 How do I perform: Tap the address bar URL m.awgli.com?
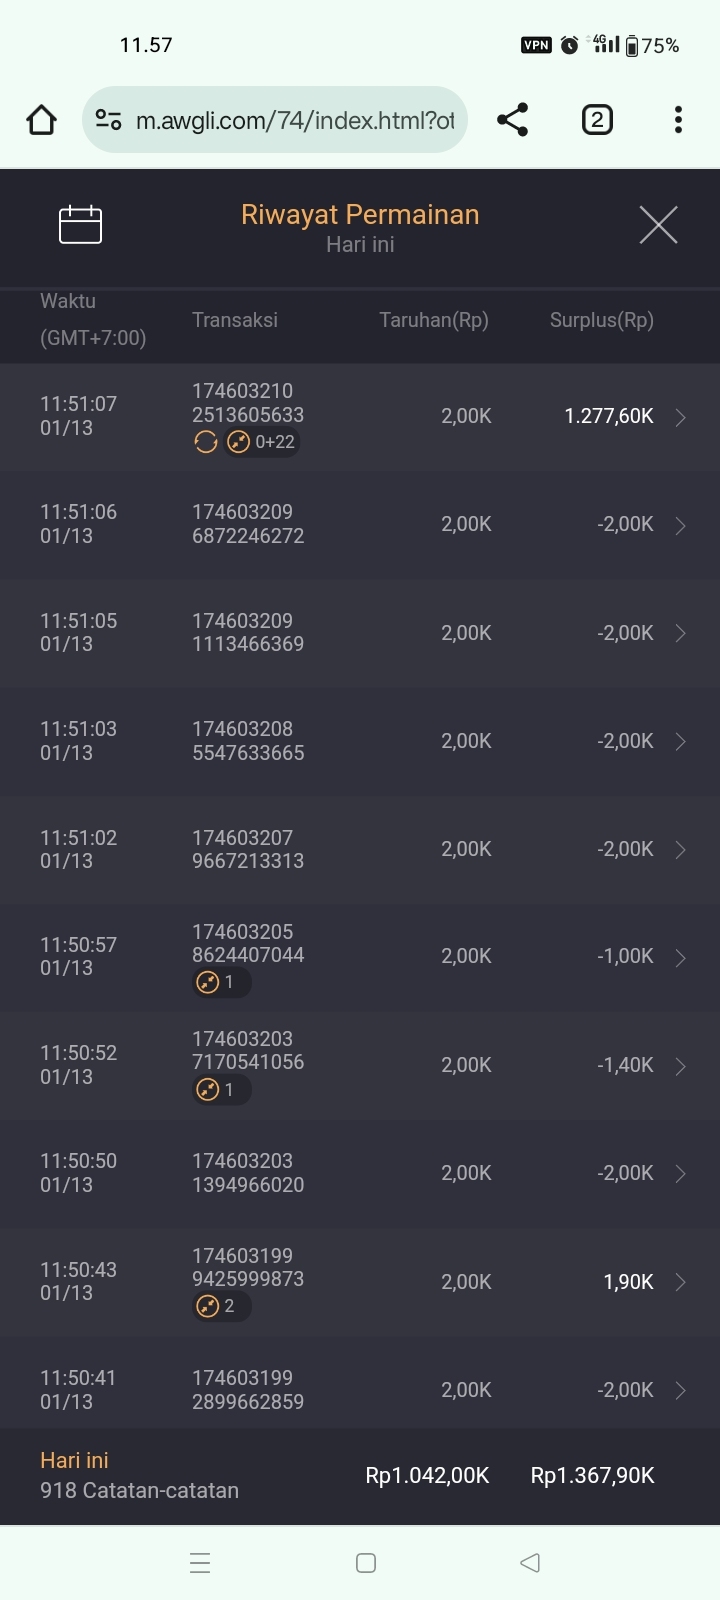pyautogui.click(x=294, y=121)
